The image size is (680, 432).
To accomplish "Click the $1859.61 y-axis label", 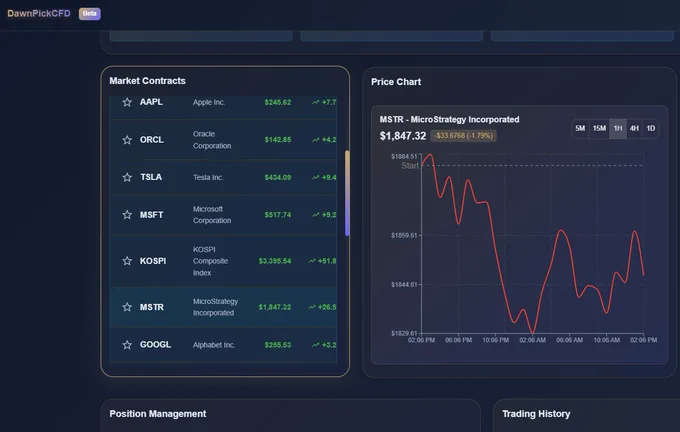I will 404,236.
